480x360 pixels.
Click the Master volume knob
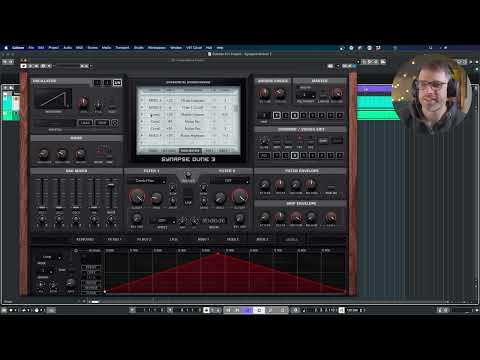(337, 93)
